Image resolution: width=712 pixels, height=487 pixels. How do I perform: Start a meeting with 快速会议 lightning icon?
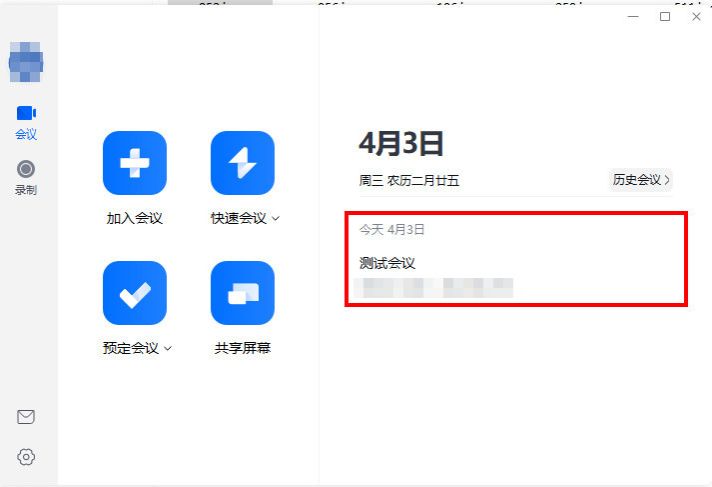(x=242, y=163)
